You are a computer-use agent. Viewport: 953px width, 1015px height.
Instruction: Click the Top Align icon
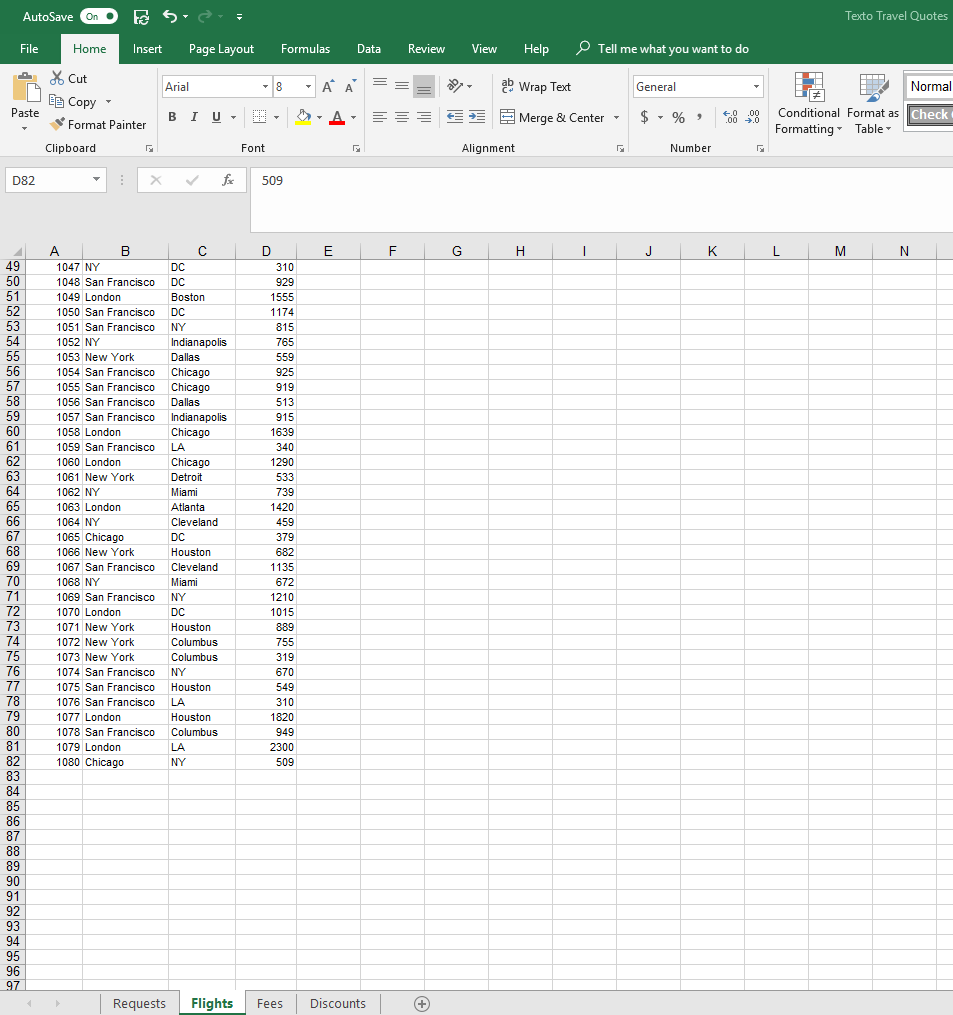(x=380, y=84)
